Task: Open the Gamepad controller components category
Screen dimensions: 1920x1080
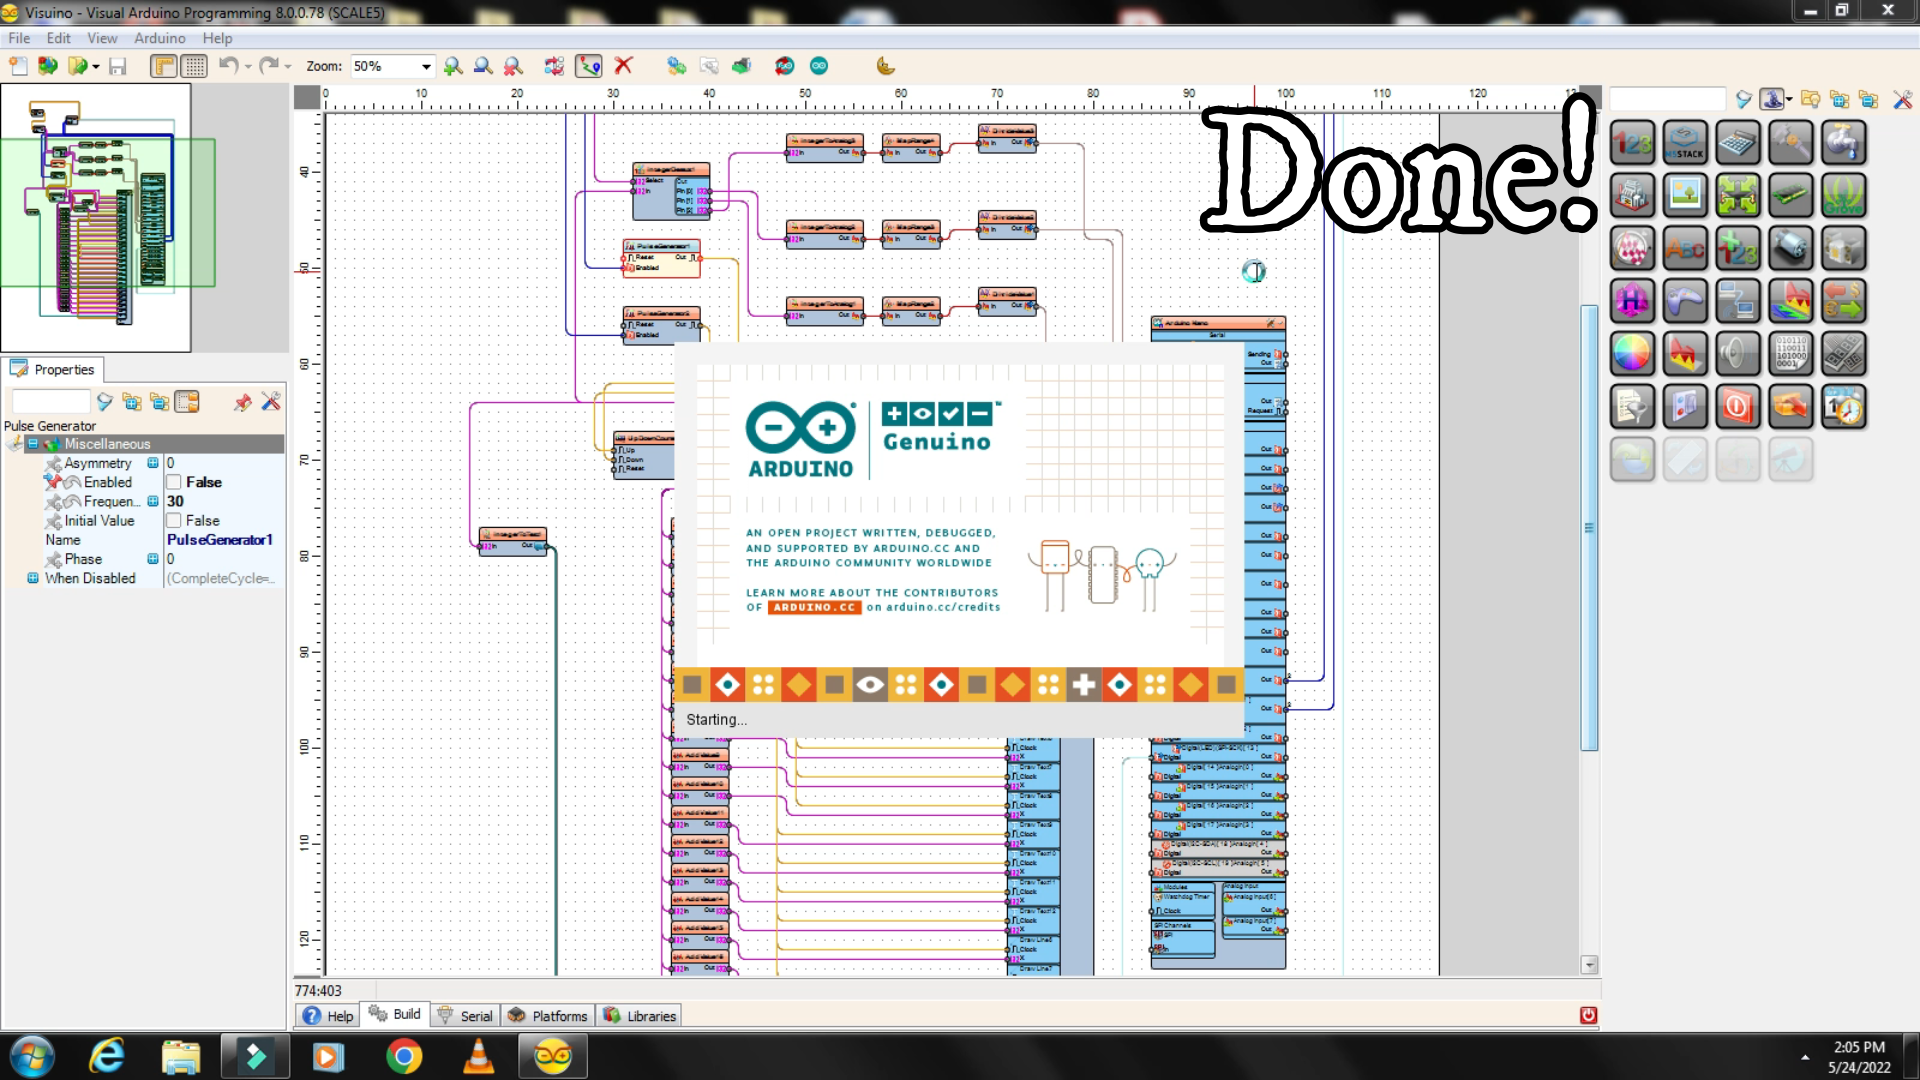Action: (x=1685, y=302)
